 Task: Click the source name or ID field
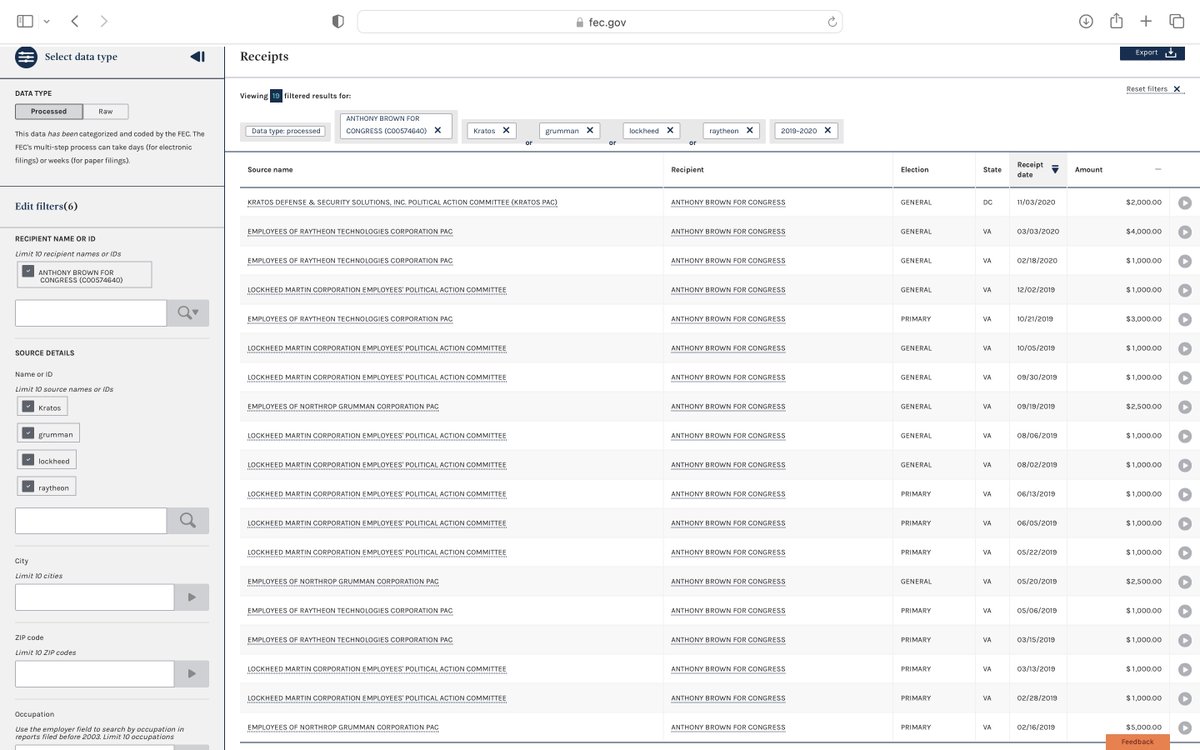[x=91, y=521]
